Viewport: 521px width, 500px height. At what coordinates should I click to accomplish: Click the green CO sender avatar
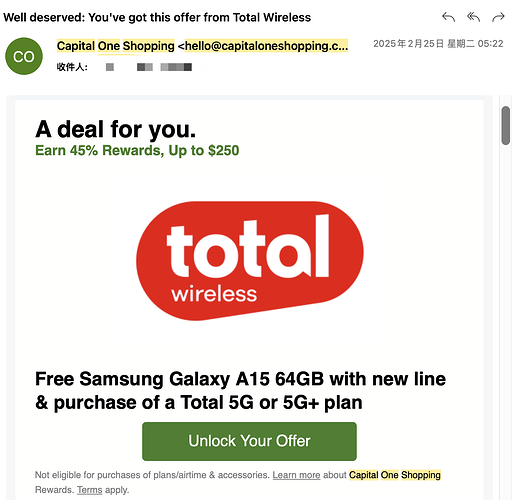(24, 56)
